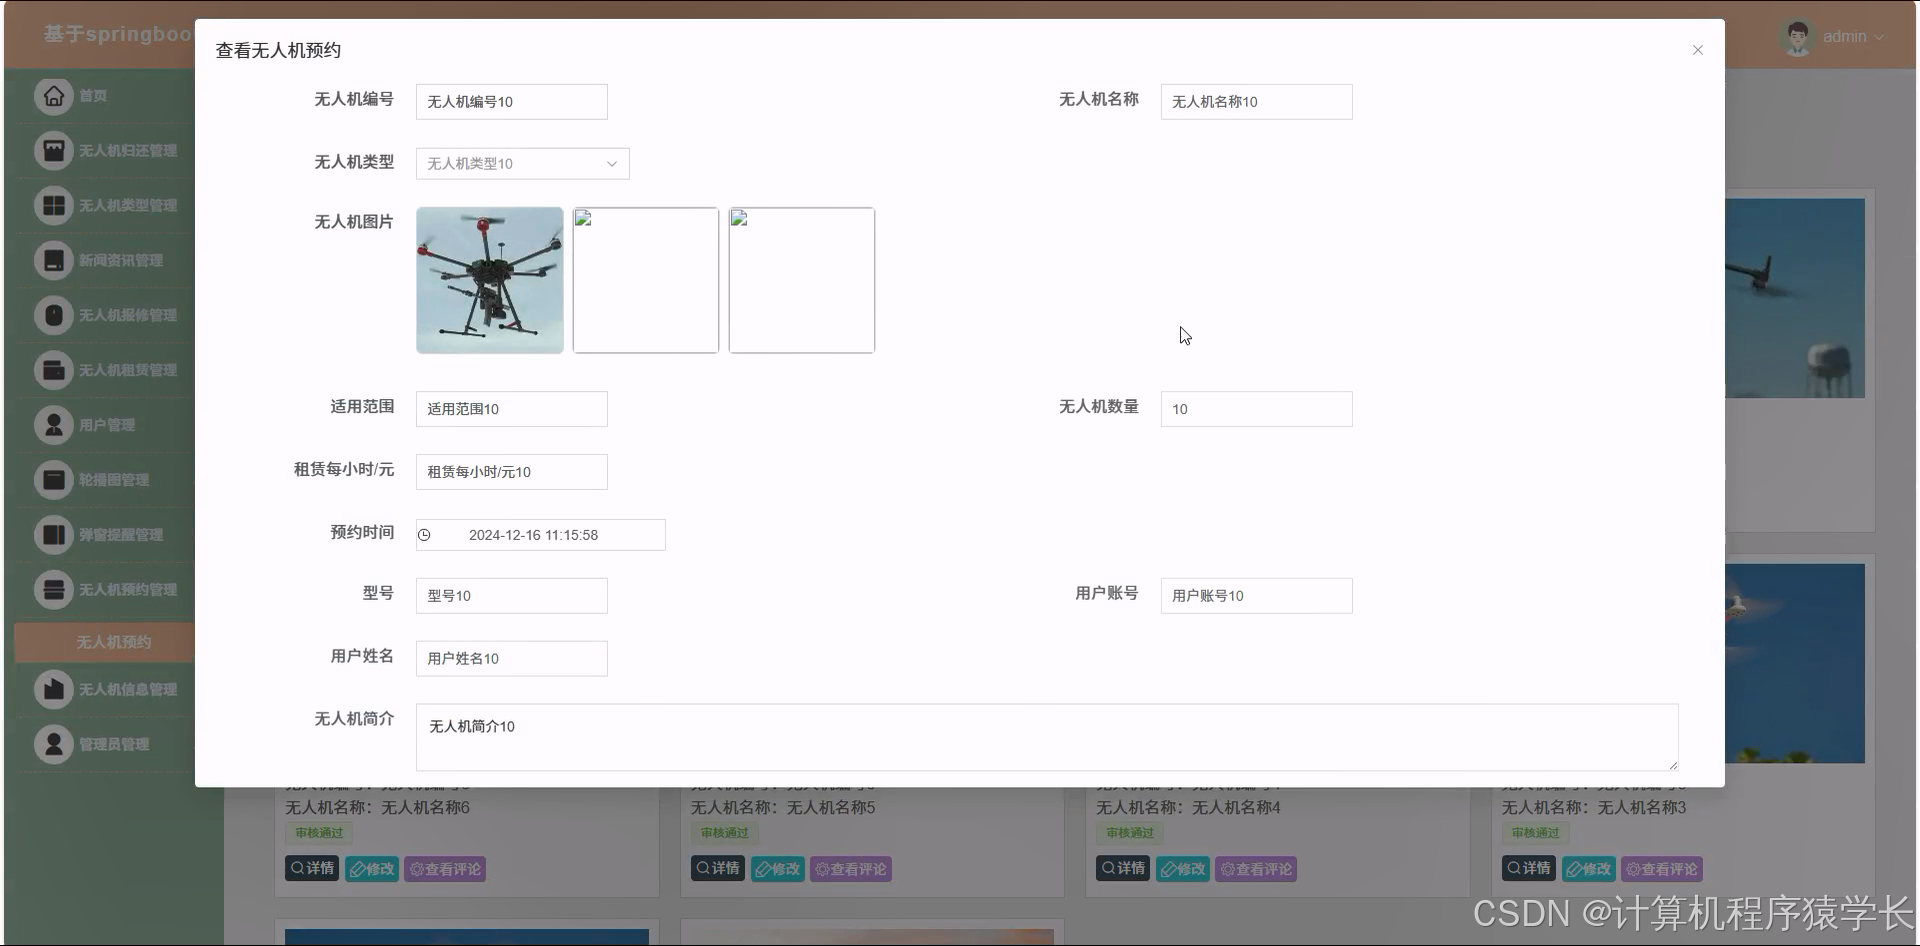The height and width of the screenshot is (946, 1920).
Task: Open 用户管理 using its user icon
Action: (55, 424)
